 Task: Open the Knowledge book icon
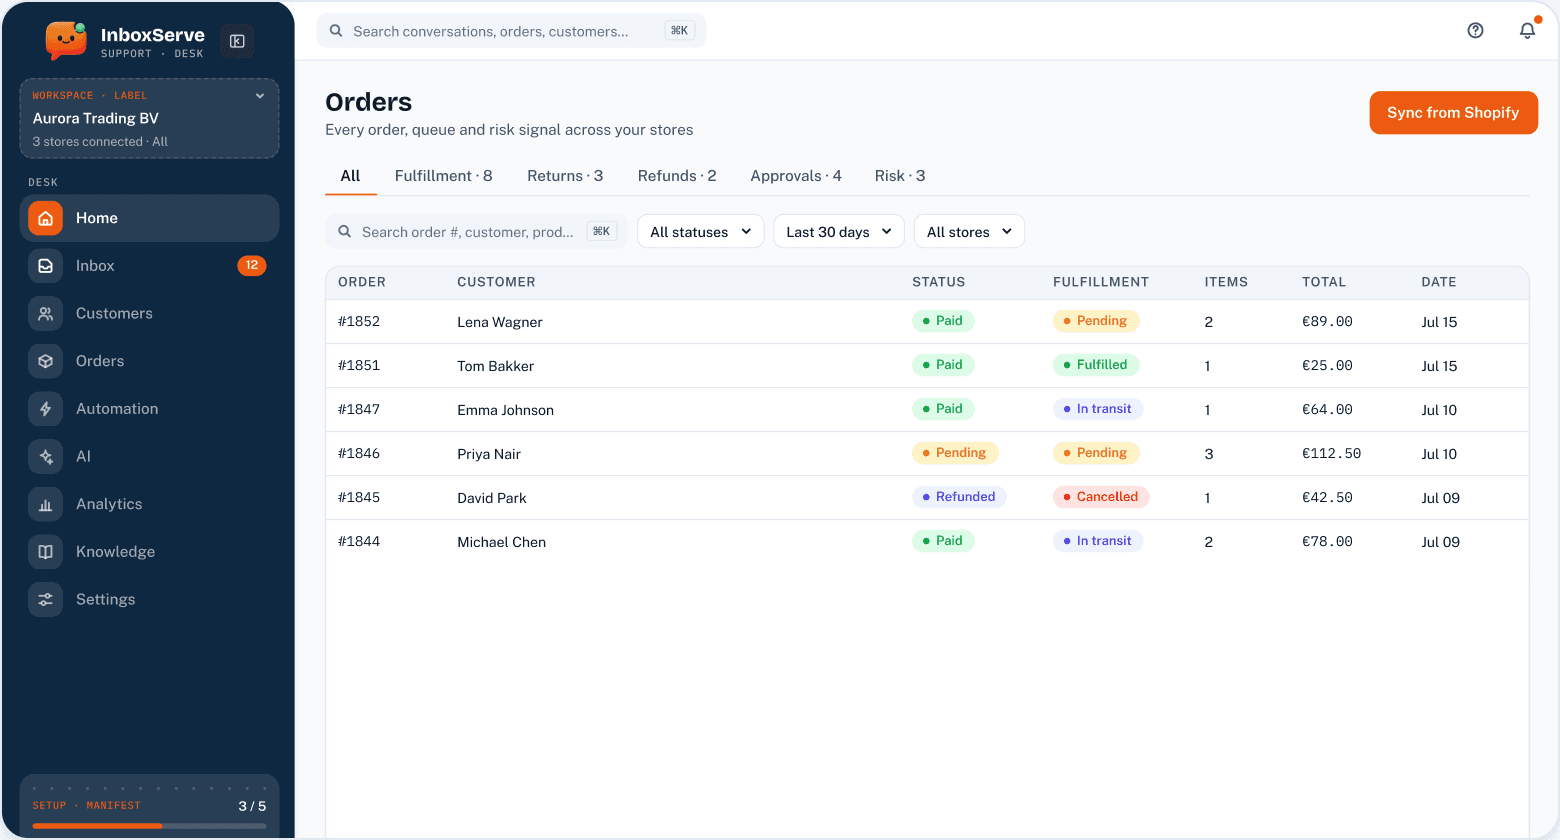point(45,552)
